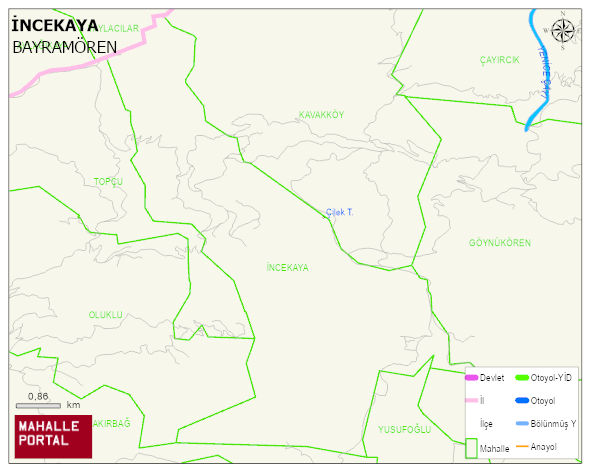Click the compass rose icon
Image resolution: width=591 pixels, height=472 pixels.
click(563, 31)
